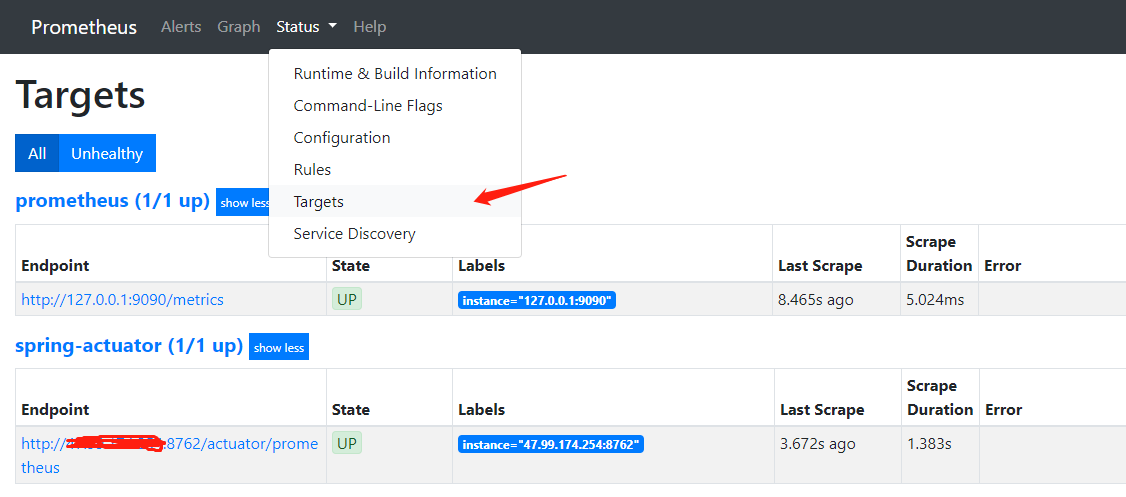Open Rules from Status menu
The width and height of the screenshot is (1126, 497).
click(x=395, y=170)
